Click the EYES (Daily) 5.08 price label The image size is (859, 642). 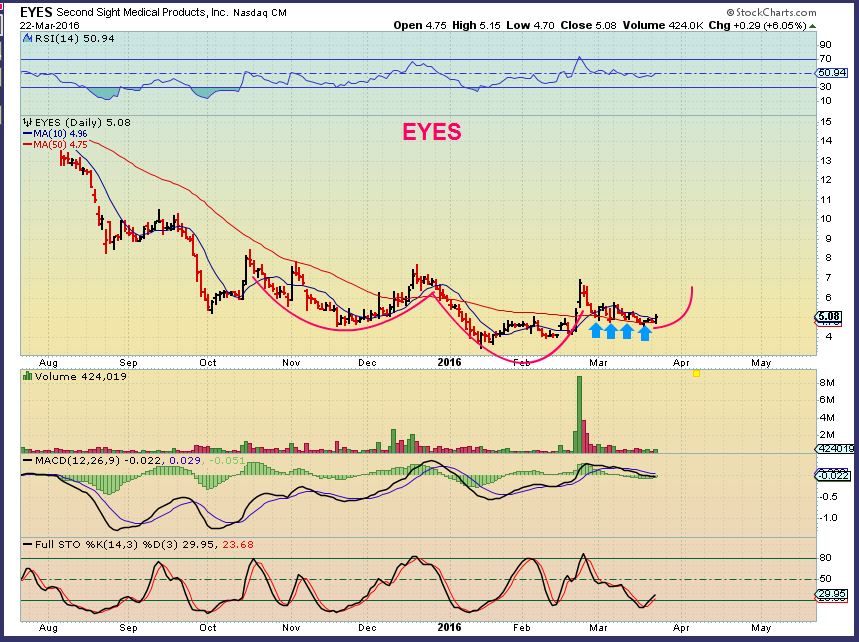point(83,122)
